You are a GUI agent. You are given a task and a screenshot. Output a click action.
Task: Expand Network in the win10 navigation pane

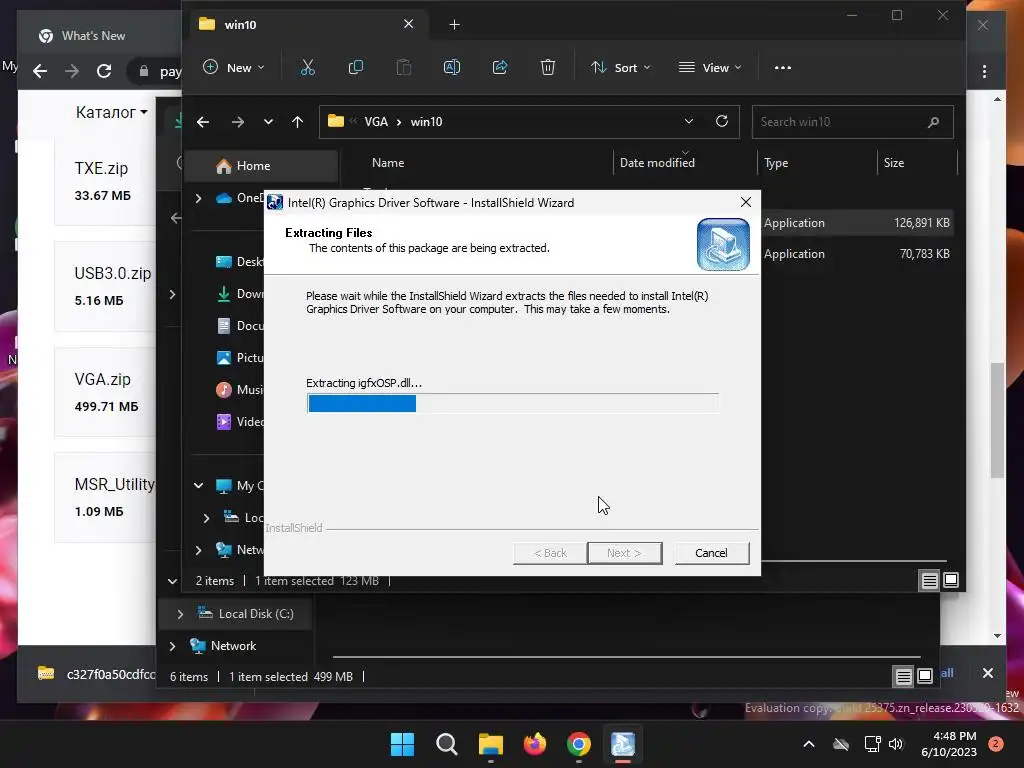tap(199, 550)
